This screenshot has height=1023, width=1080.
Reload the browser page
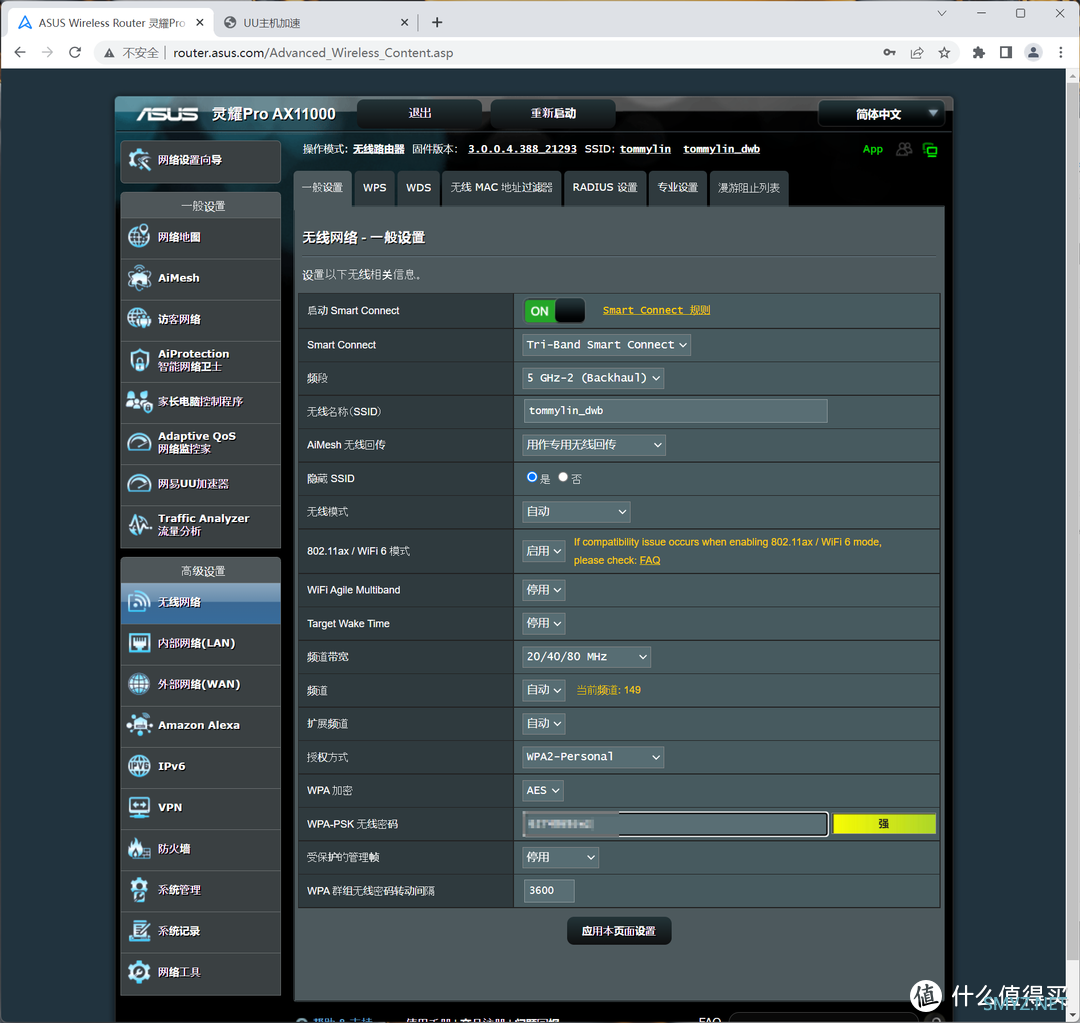point(75,52)
